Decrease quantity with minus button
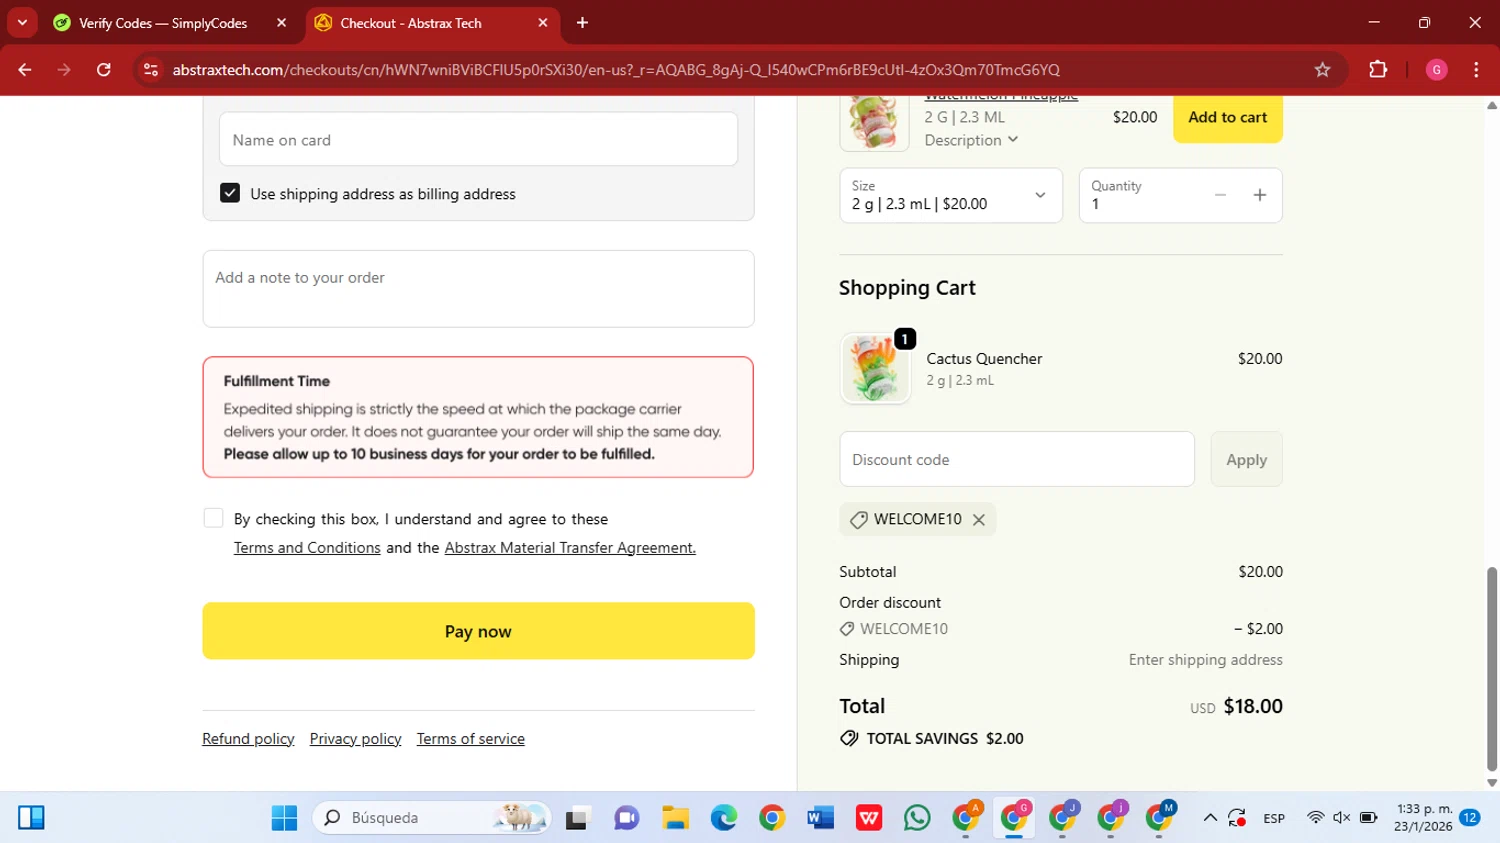This screenshot has height=843, width=1500. 1220,196
